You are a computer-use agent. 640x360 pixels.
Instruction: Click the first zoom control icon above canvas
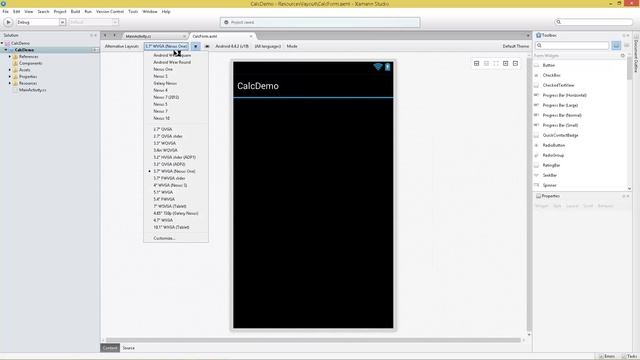(x=476, y=63)
